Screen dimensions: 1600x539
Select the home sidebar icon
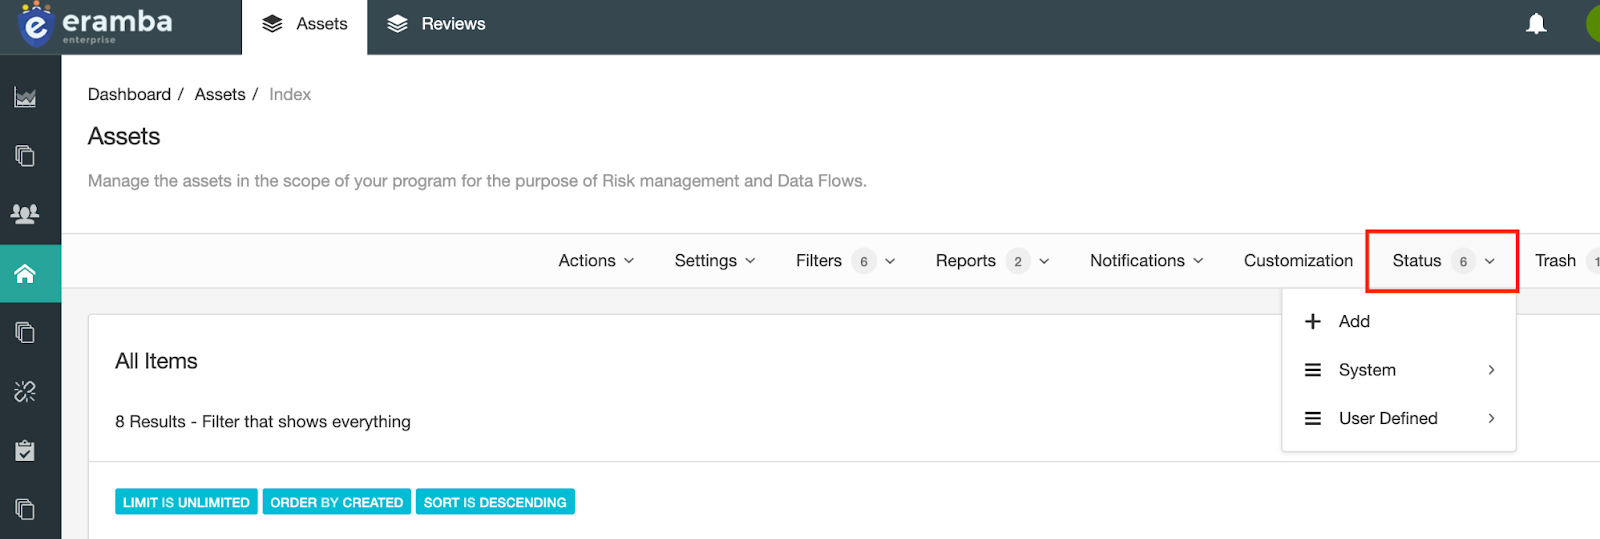pos(25,274)
